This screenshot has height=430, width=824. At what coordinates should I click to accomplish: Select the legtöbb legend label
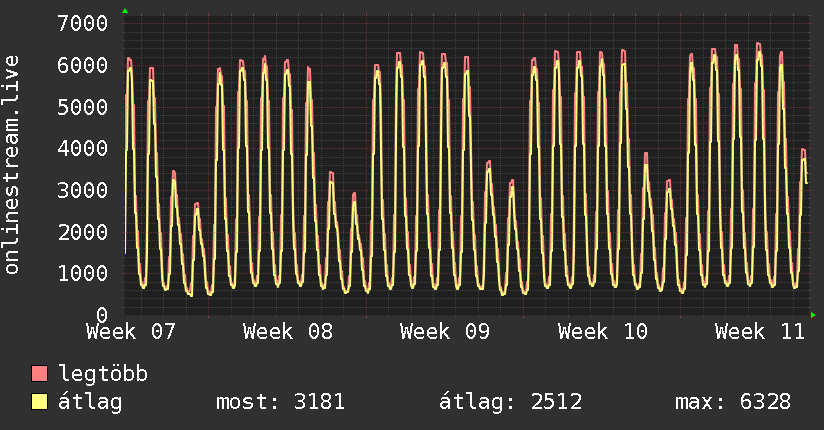tap(103, 374)
